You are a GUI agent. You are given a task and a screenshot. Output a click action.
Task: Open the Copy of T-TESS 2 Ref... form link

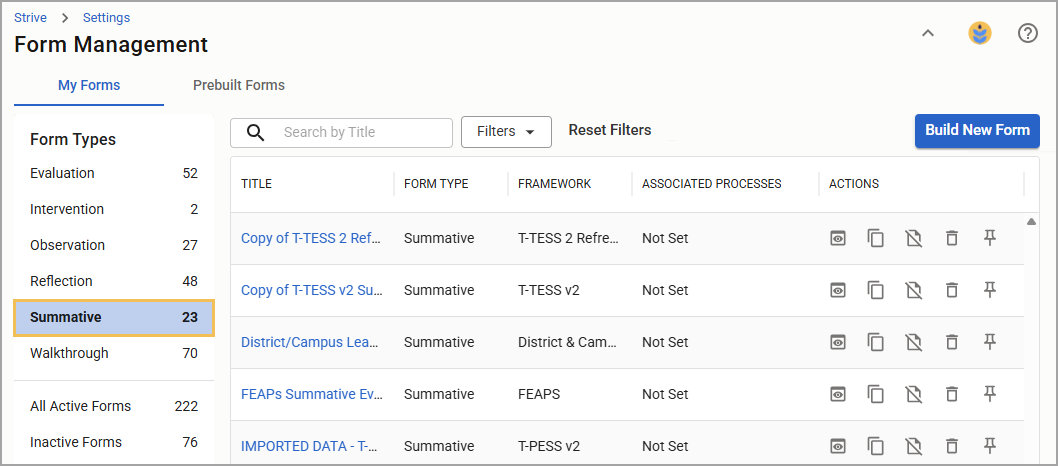coord(312,238)
